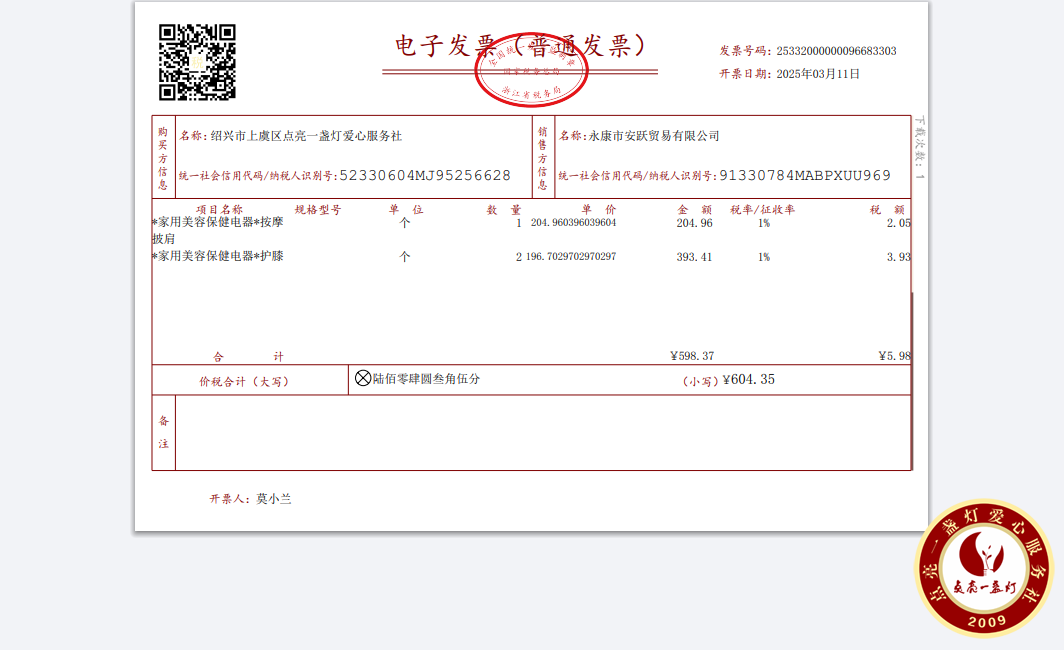Click the 下载次数: 1 side label

[x=919, y=147]
